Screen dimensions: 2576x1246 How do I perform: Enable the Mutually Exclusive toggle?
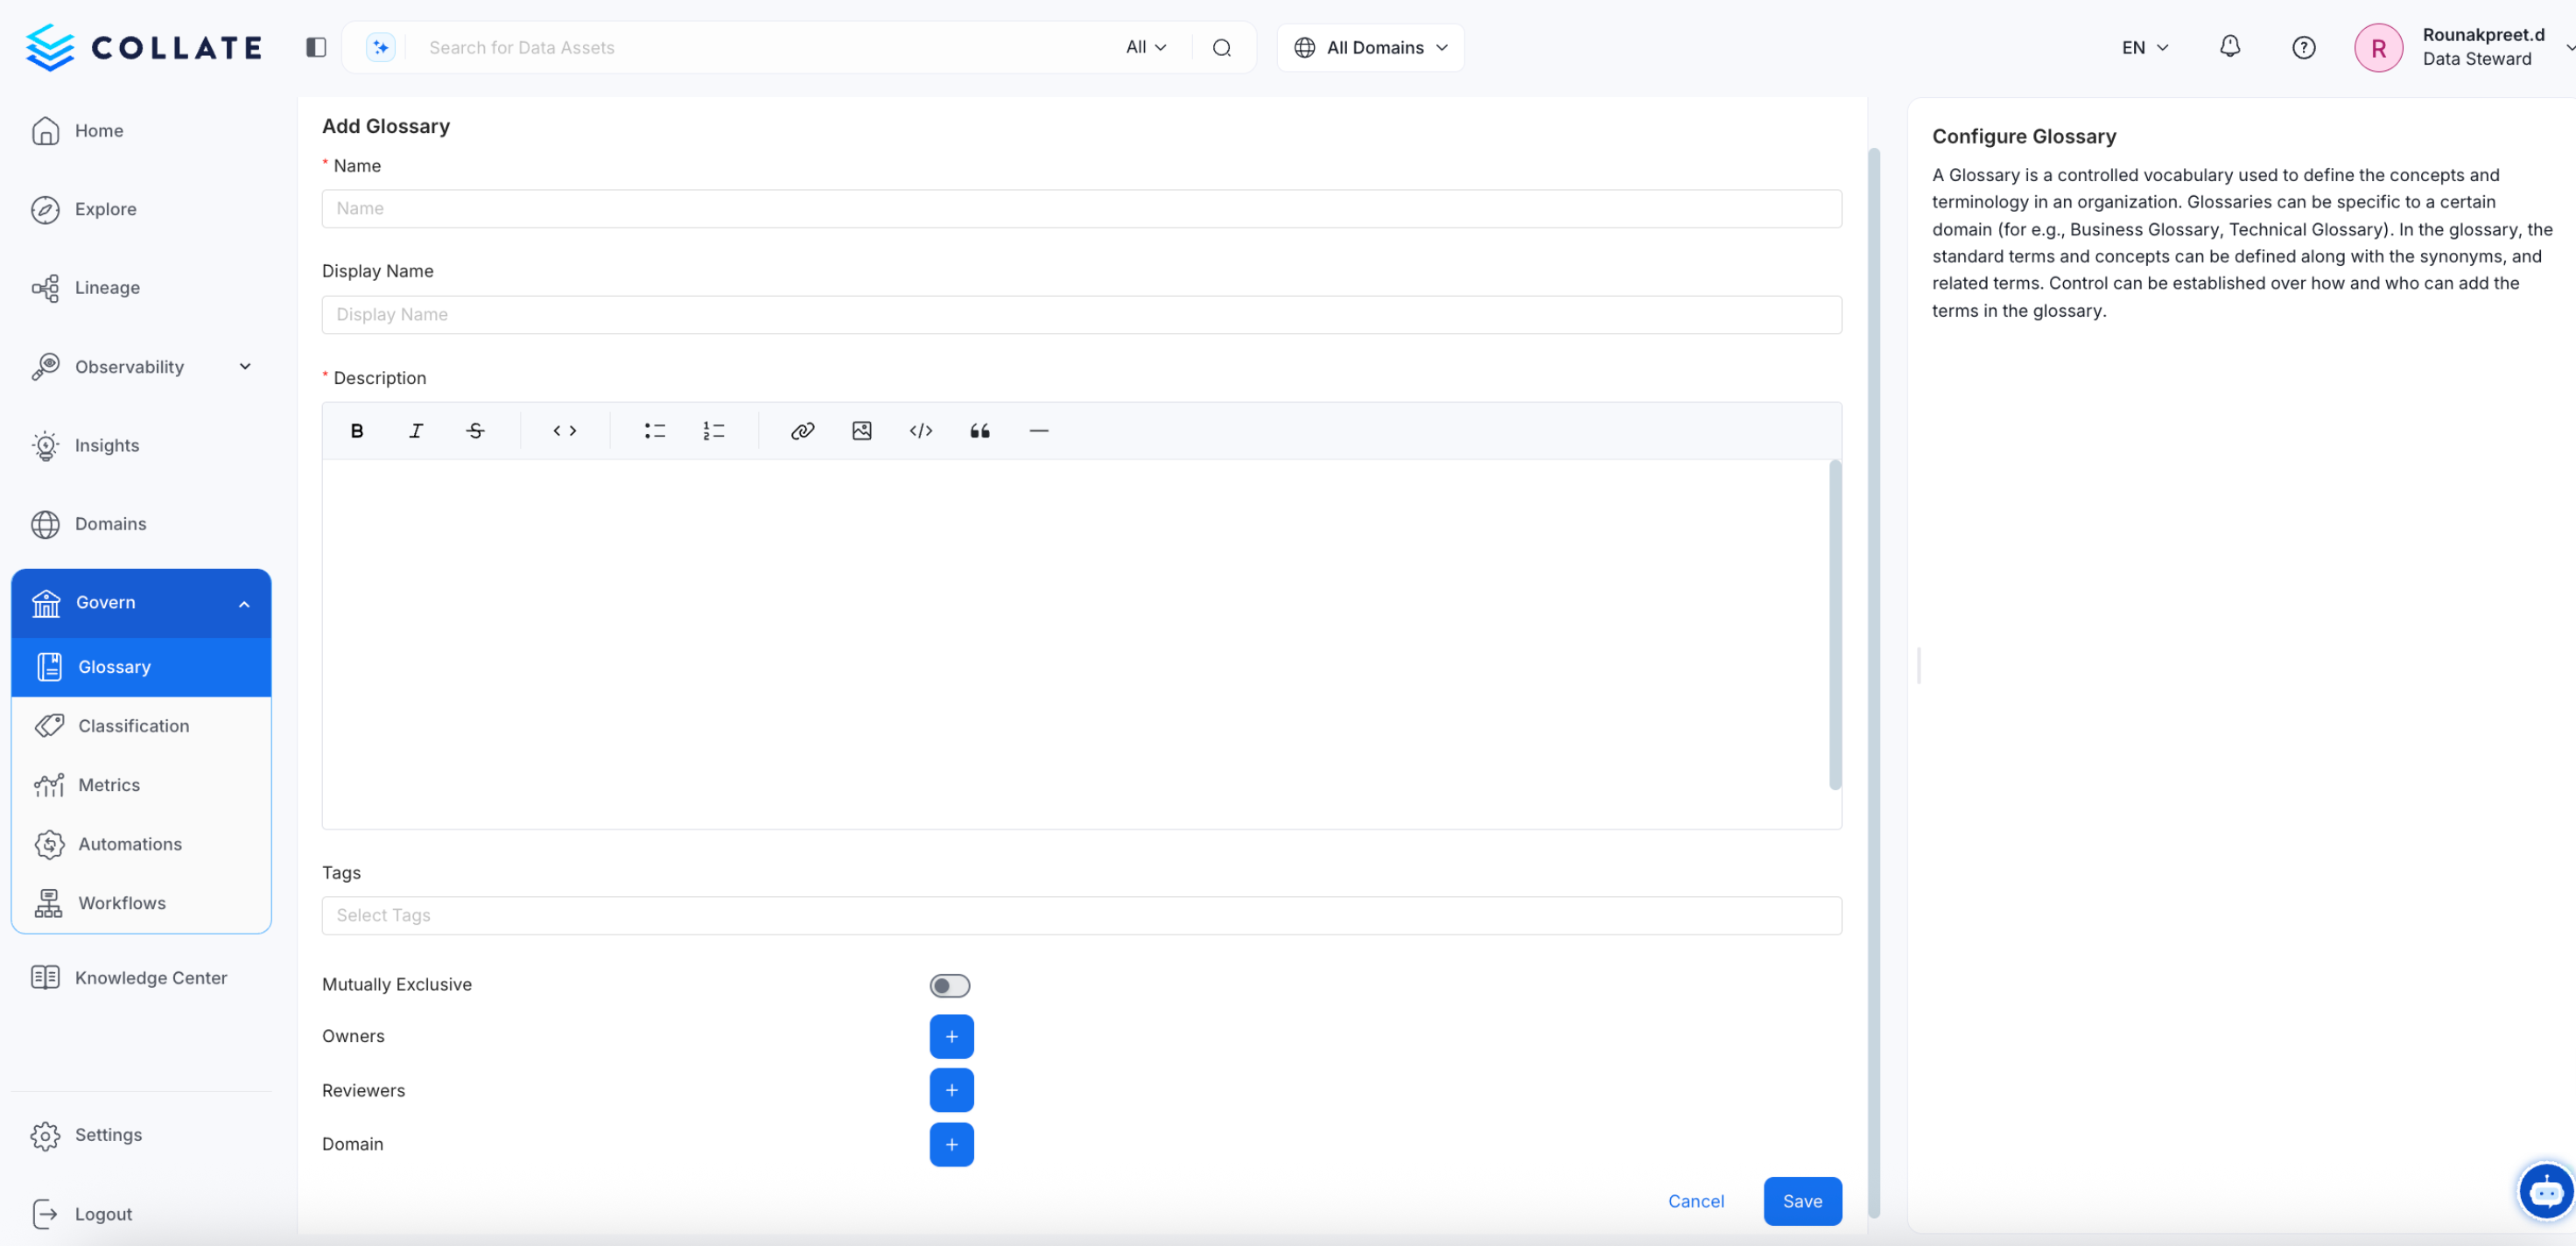tap(949, 985)
